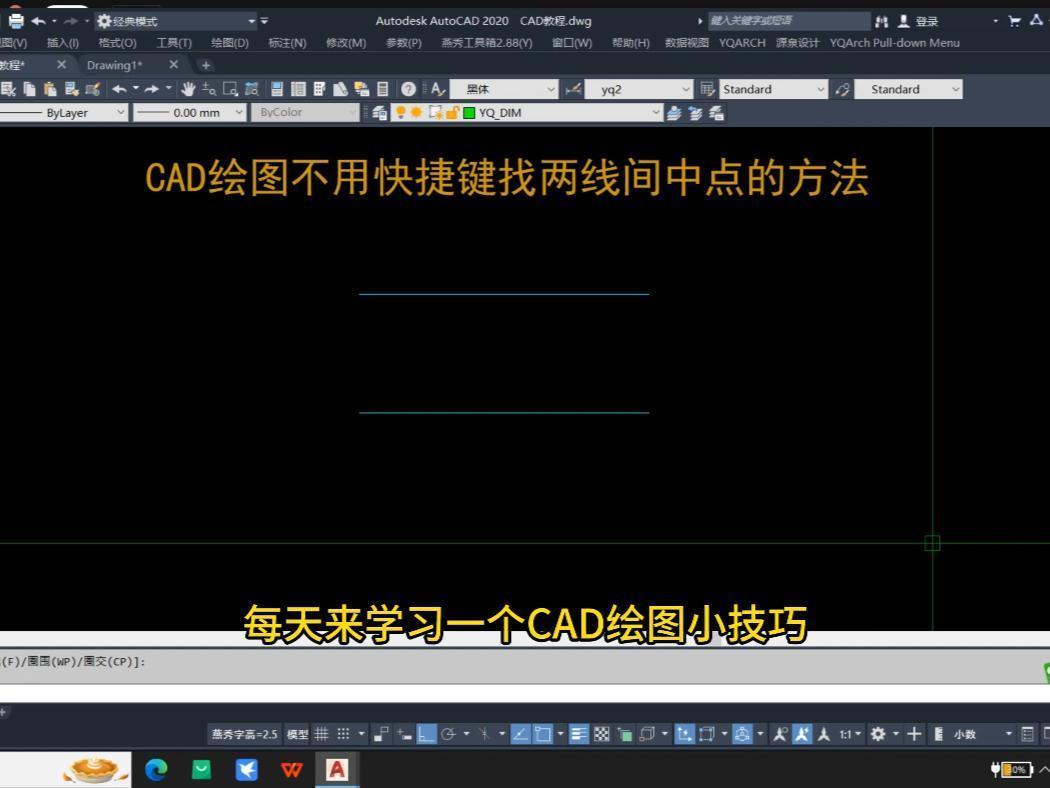Toggle Grid display in the status bar
This screenshot has height=788, width=1050.
click(x=320, y=733)
